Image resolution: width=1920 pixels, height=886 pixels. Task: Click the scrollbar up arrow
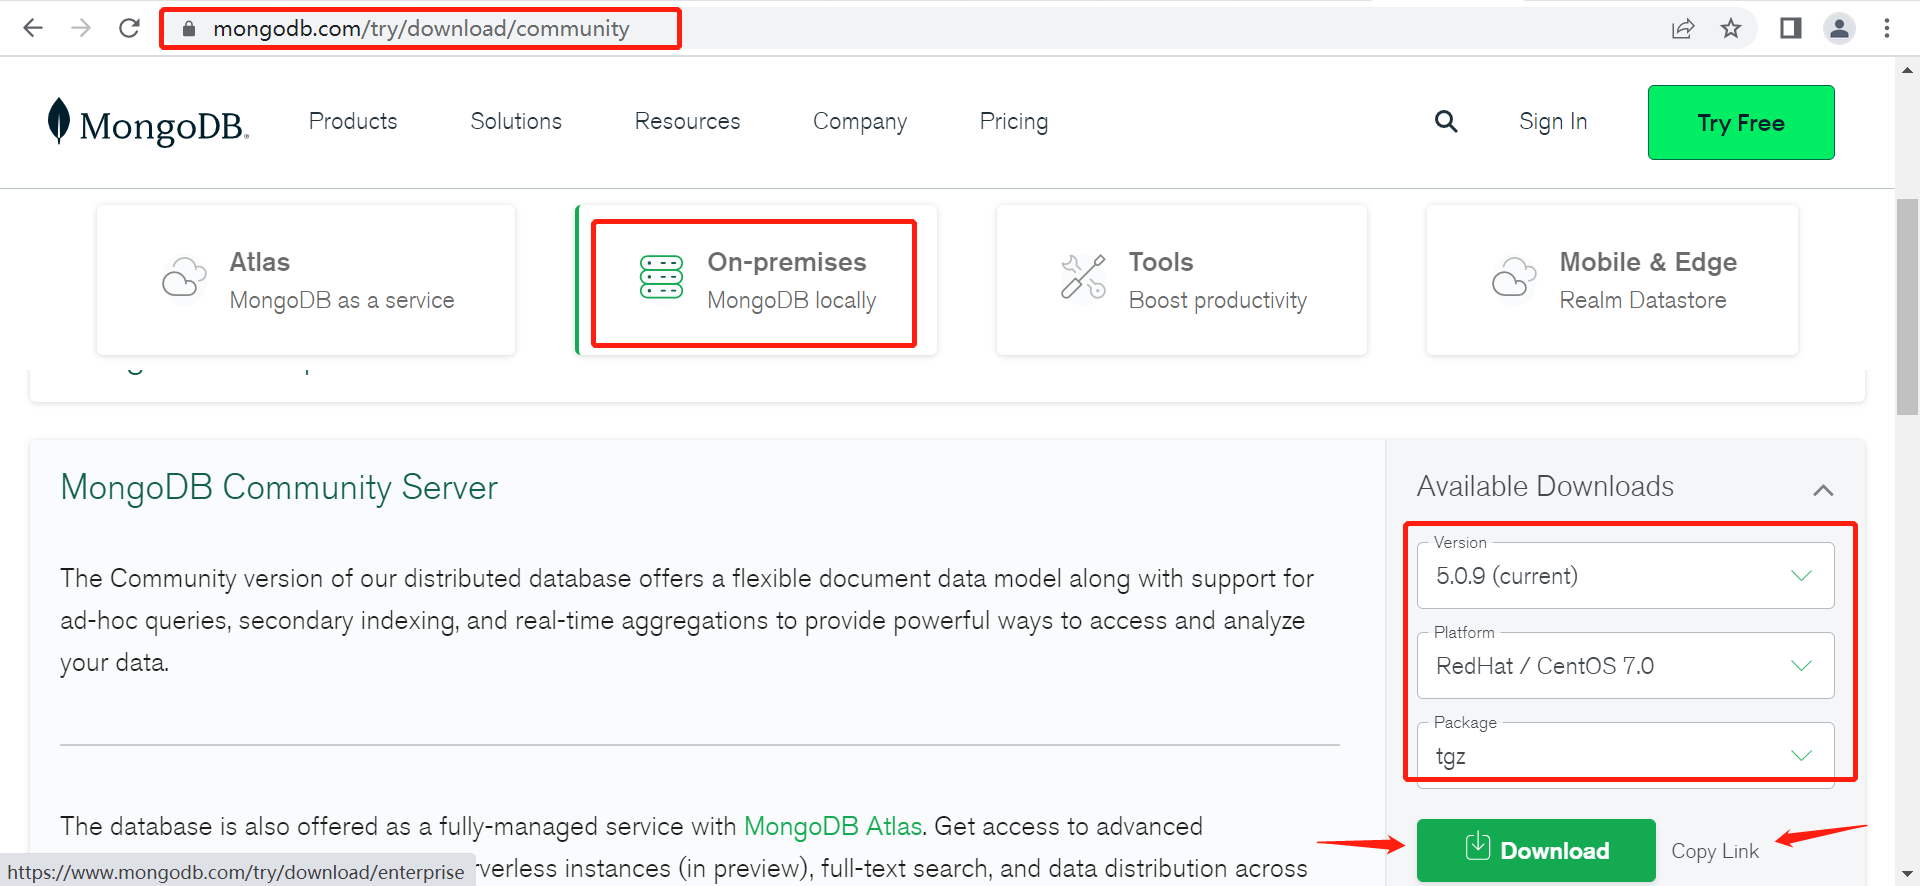click(1907, 70)
